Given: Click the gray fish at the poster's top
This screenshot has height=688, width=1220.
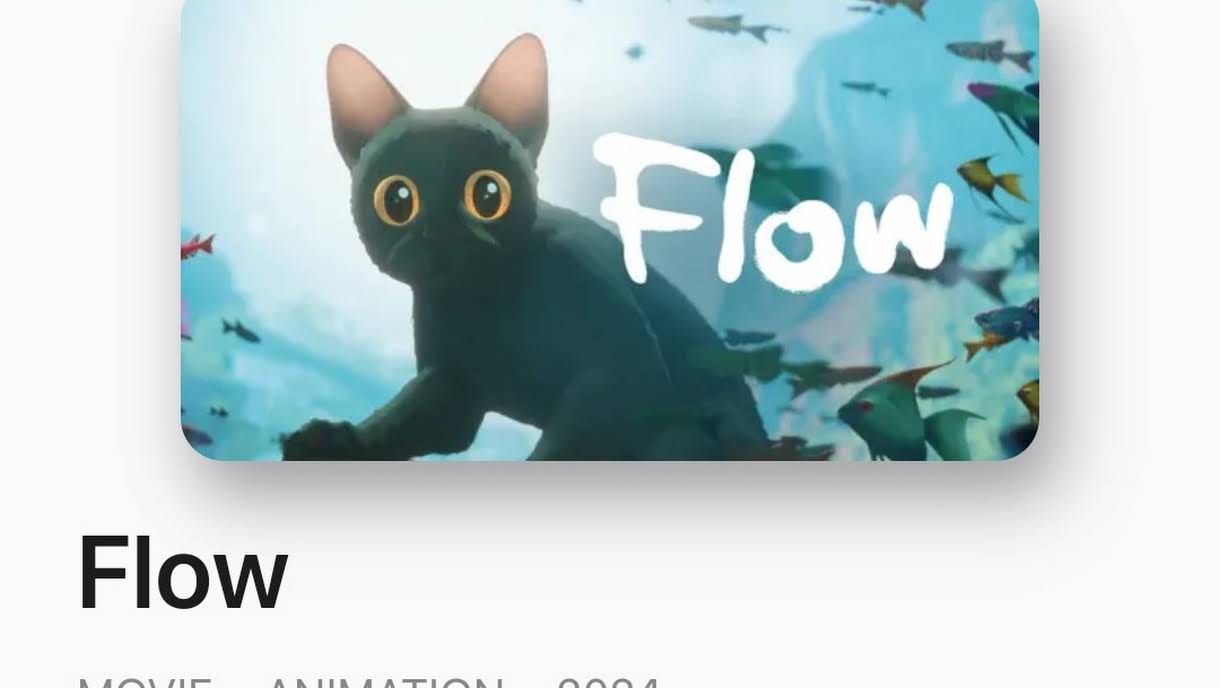Looking at the screenshot, I should [x=735, y=27].
